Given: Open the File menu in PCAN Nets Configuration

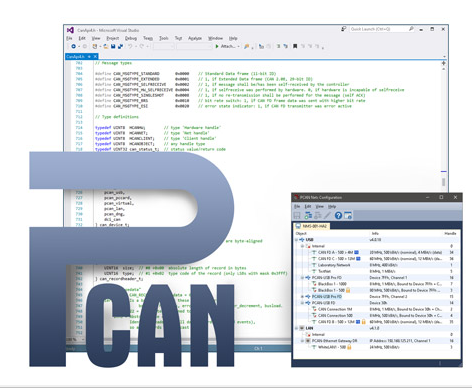Looking at the screenshot, I should coord(297,206).
